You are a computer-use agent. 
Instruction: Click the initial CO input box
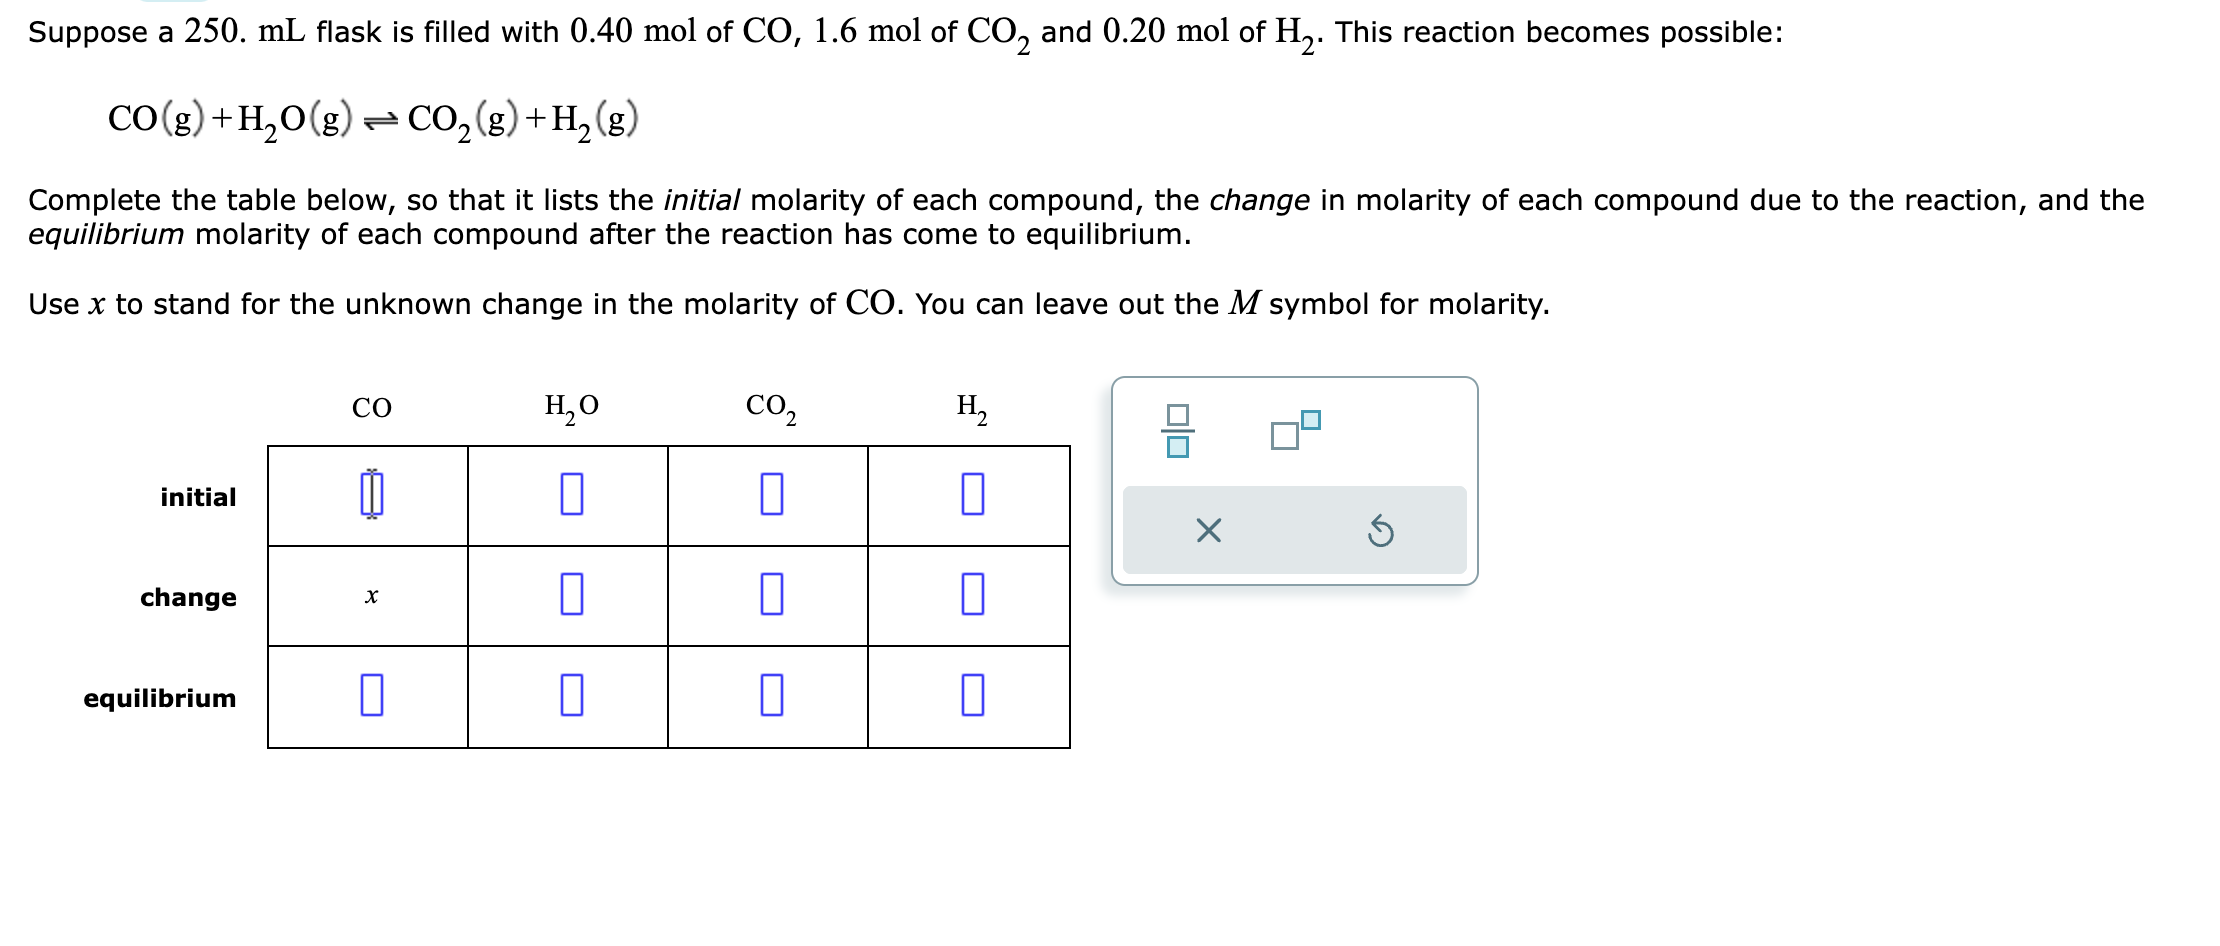point(370,495)
